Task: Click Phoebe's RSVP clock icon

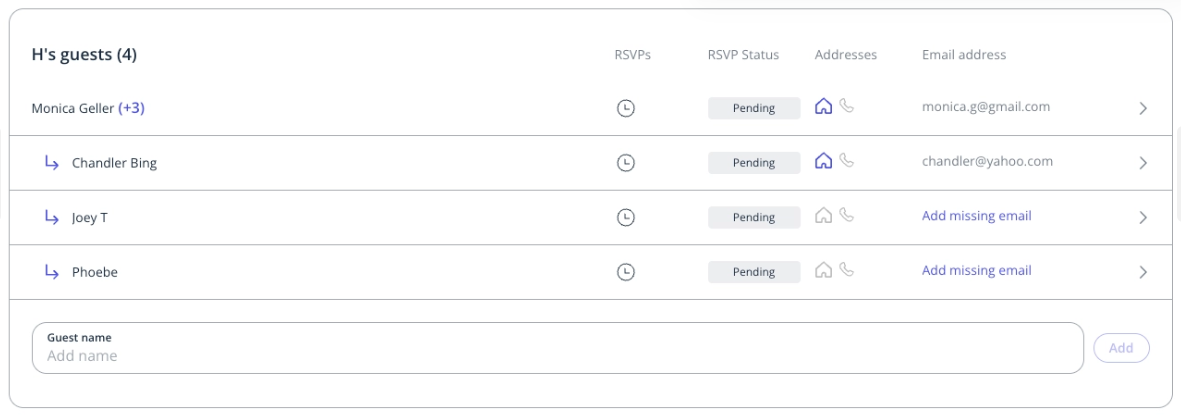Action: click(x=626, y=272)
